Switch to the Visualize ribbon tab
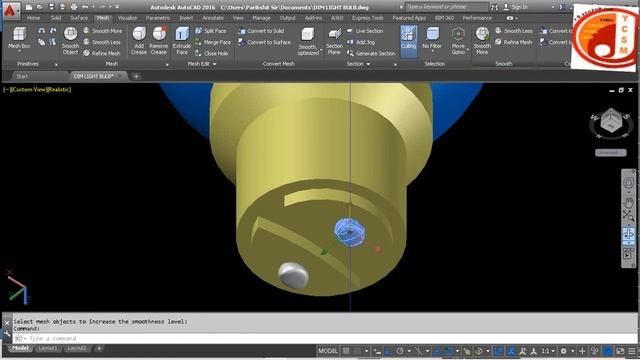This screenshot has width=640, height=360. (x=127, y=18)
